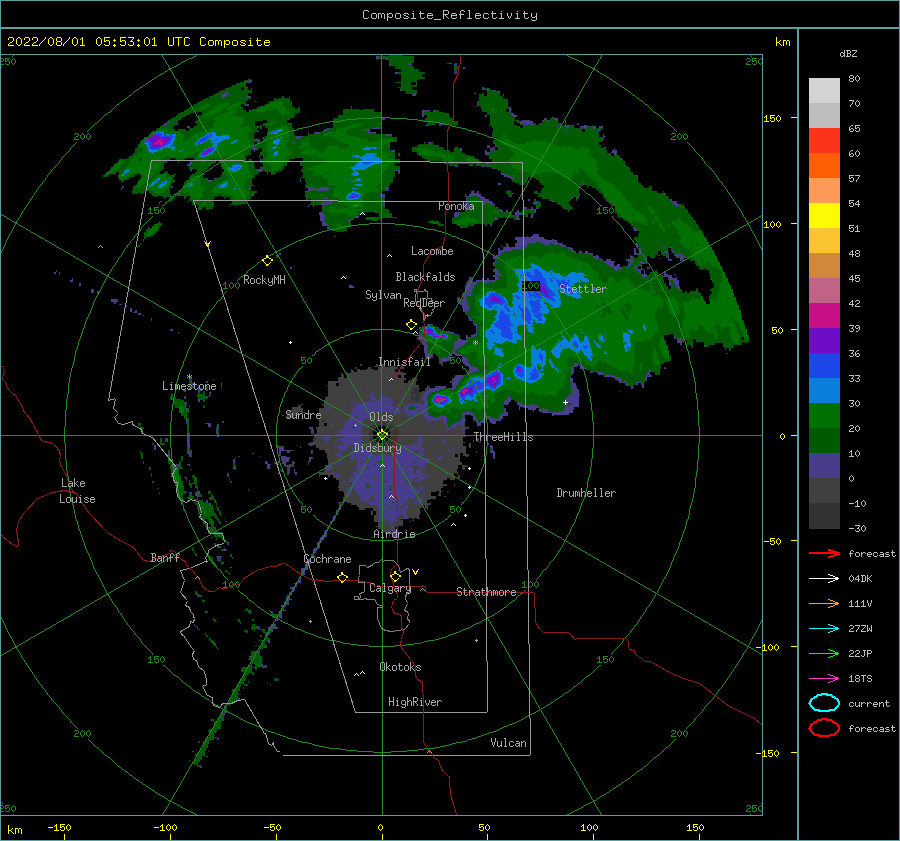This screenshot has width=900, height=841.
Task: Click the Calgary label
Action: pos(390,588)
